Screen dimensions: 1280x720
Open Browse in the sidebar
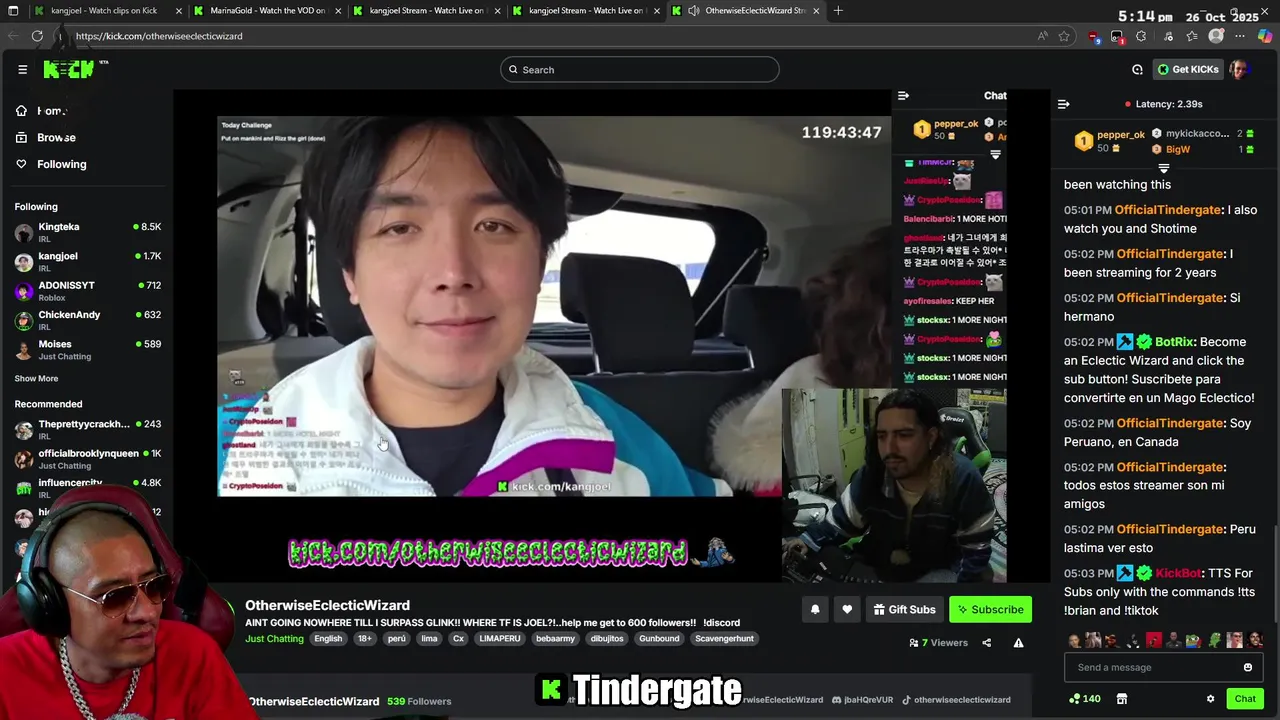click(x=45, y=137)
